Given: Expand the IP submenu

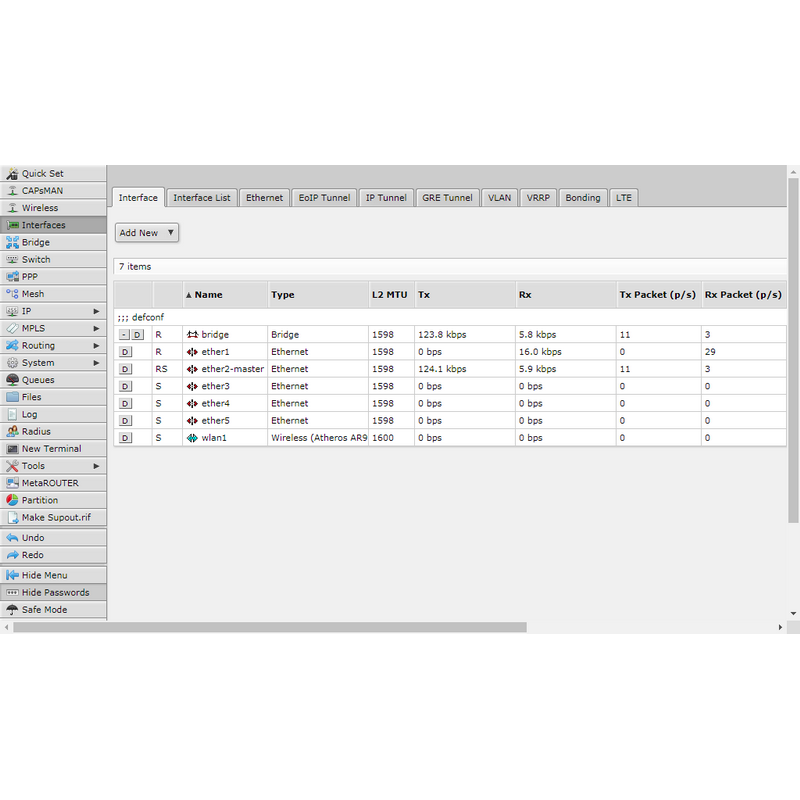Looking at the screenshot, I should coord(53,311).
